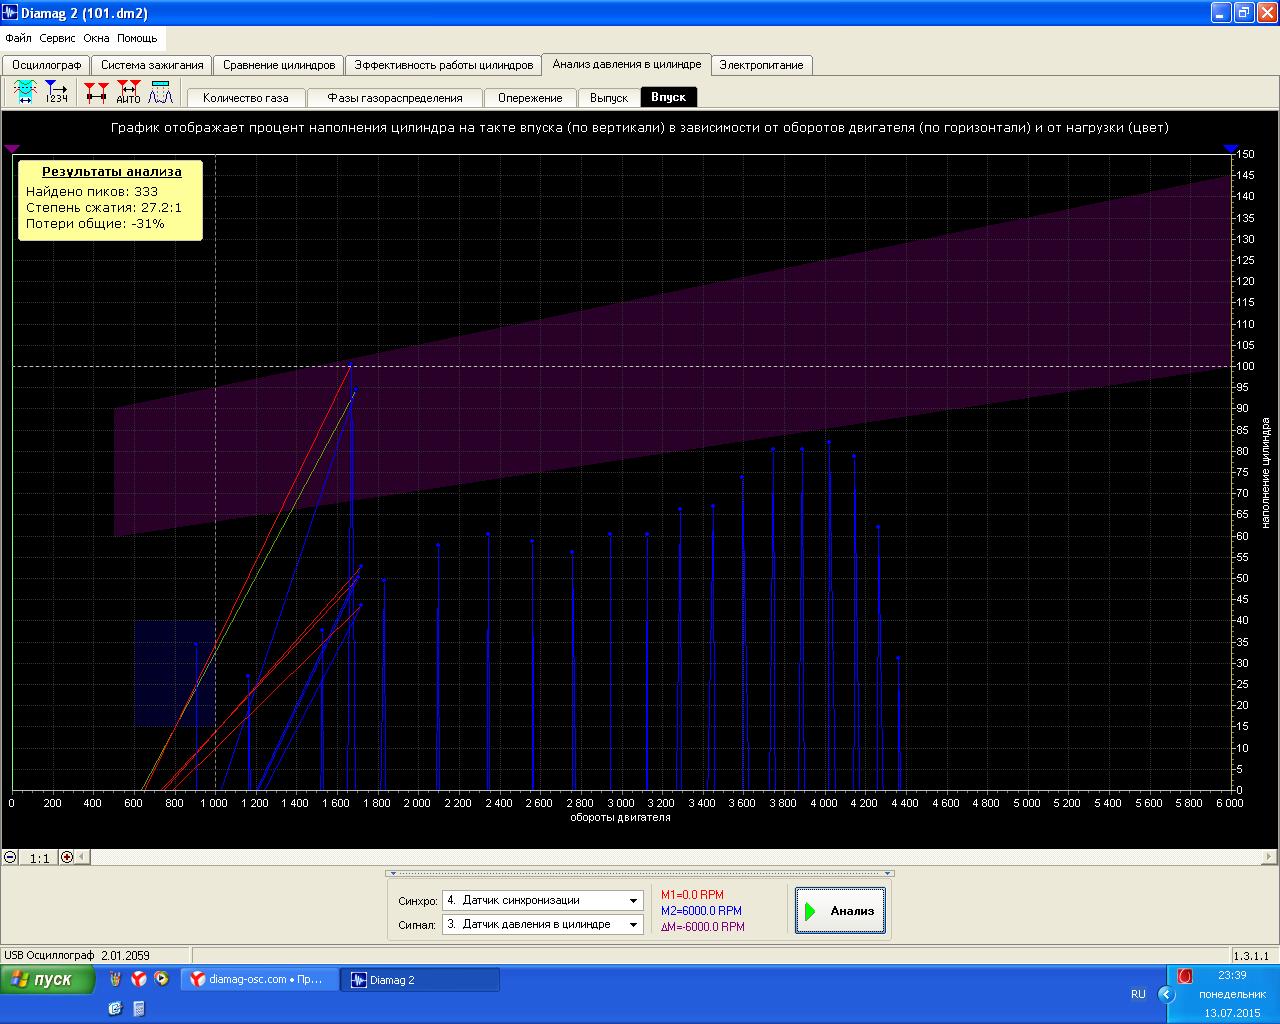This screenshot has width=1280, height=1024.
Task: Switch to Эффективность работы цилиндров tab
Action: [x=443, y=65]
